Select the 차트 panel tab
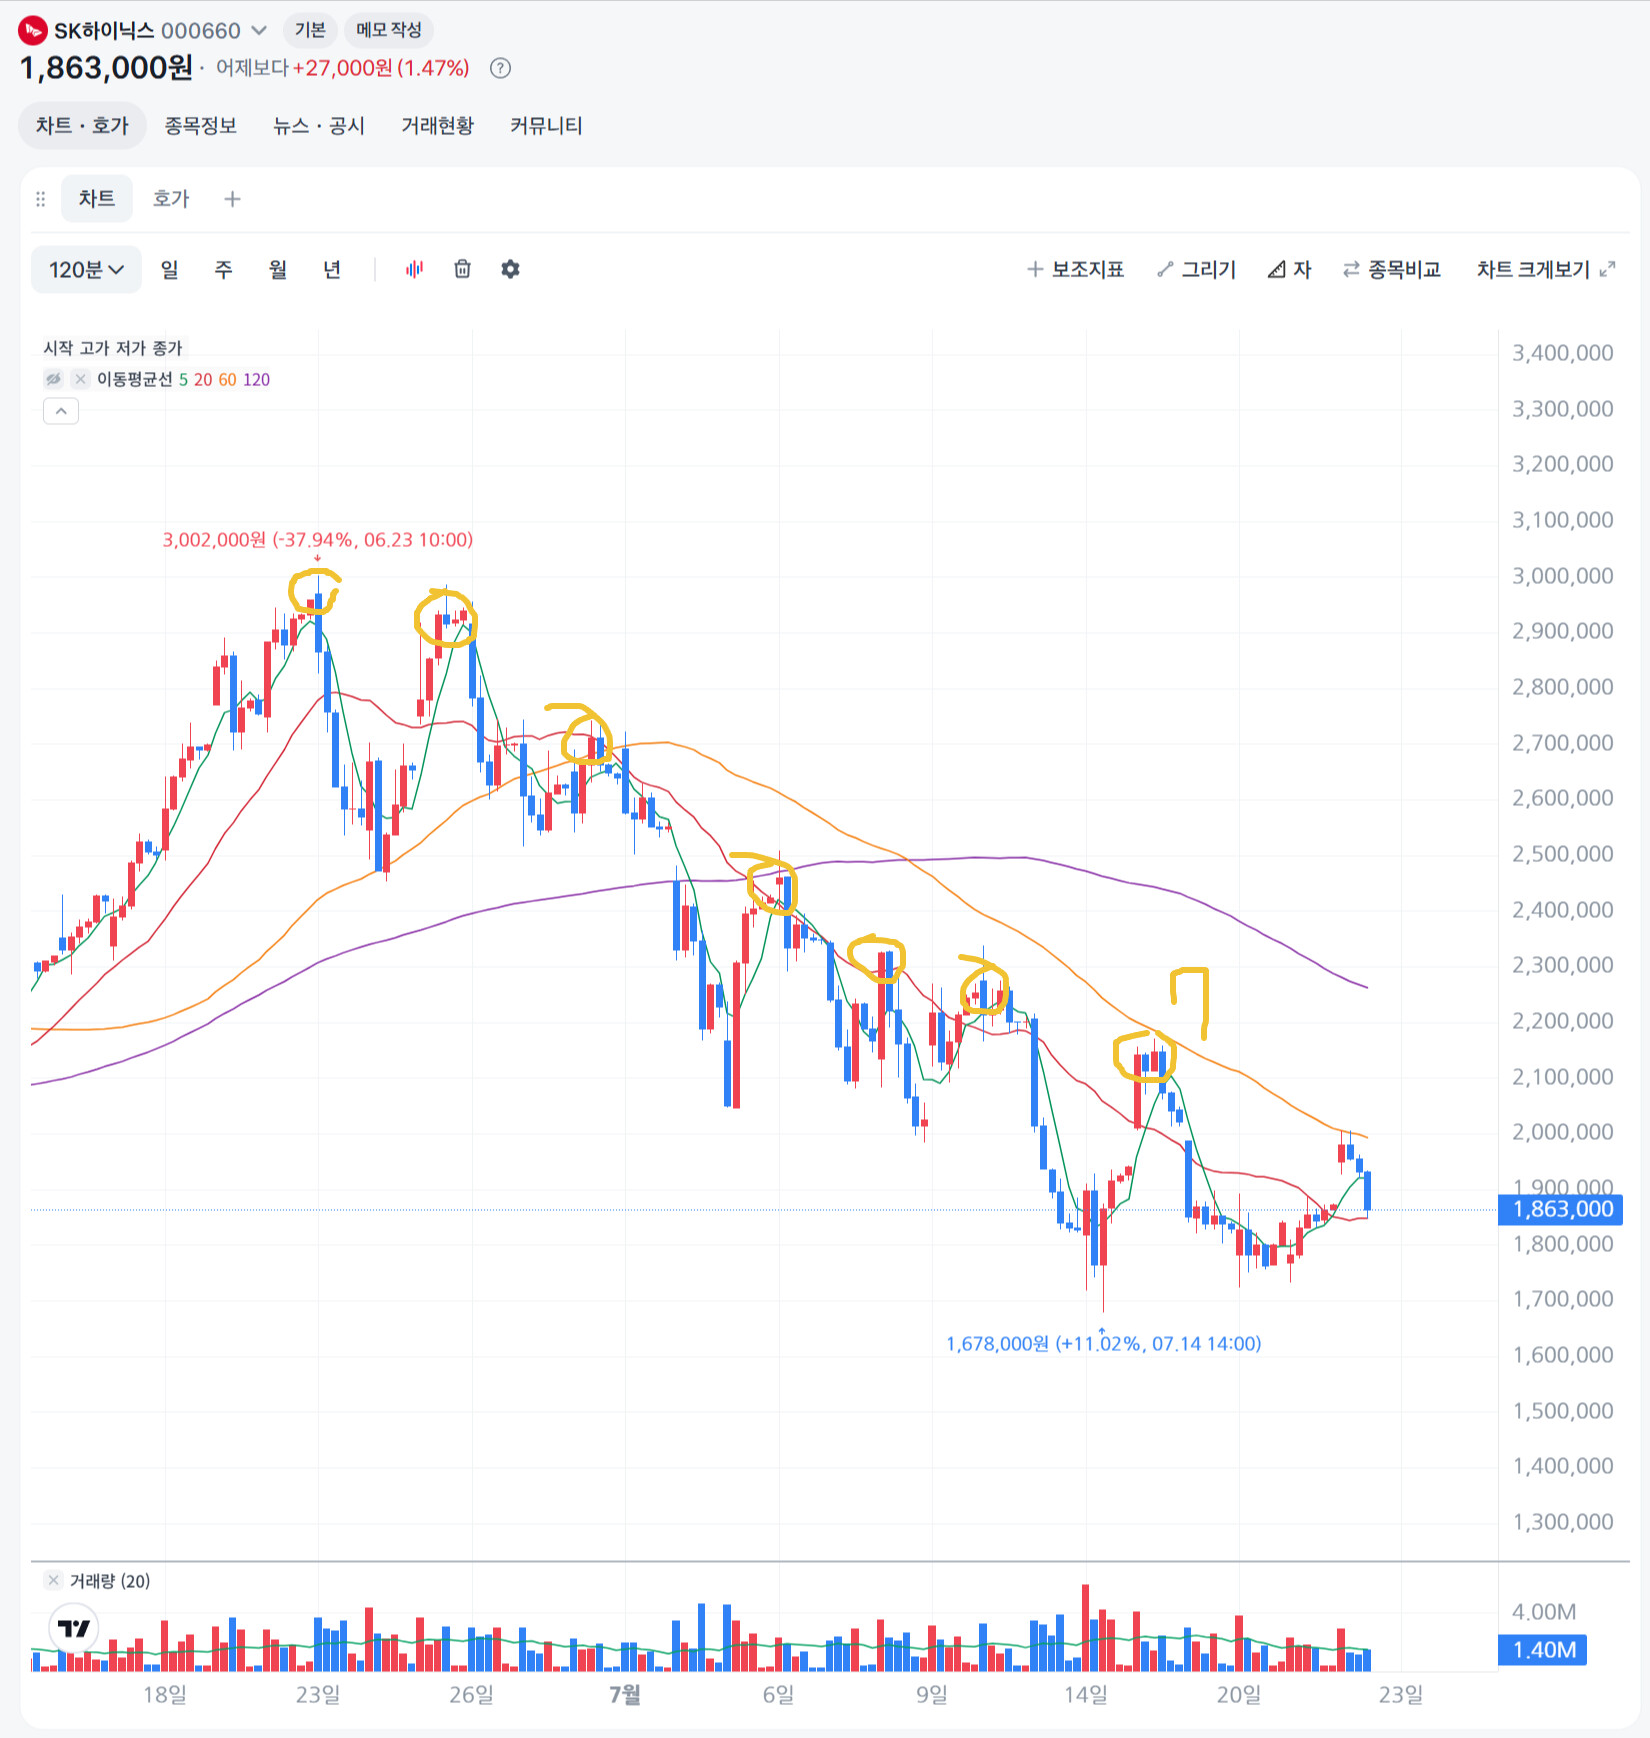The height and width of the screenshot is (1738, 1650). click(x=97, y=199)
